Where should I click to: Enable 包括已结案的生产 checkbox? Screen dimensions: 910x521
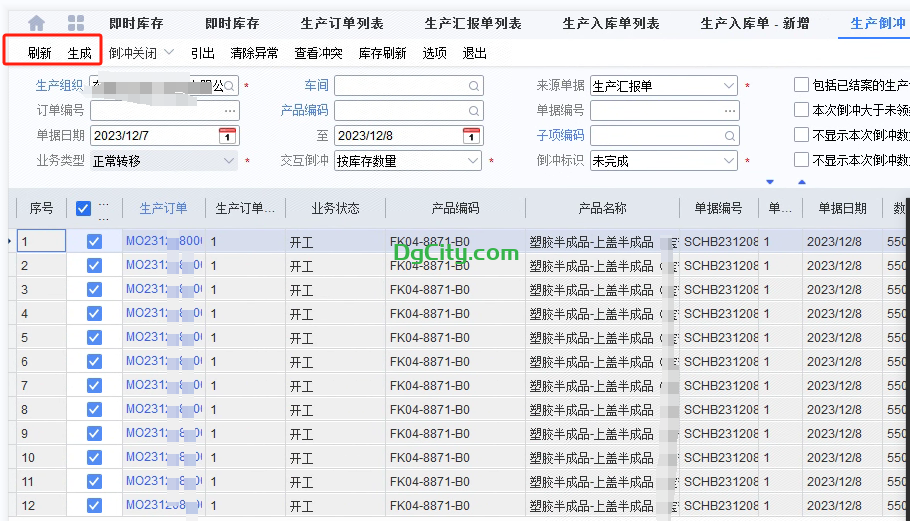(x=801, y=86)
